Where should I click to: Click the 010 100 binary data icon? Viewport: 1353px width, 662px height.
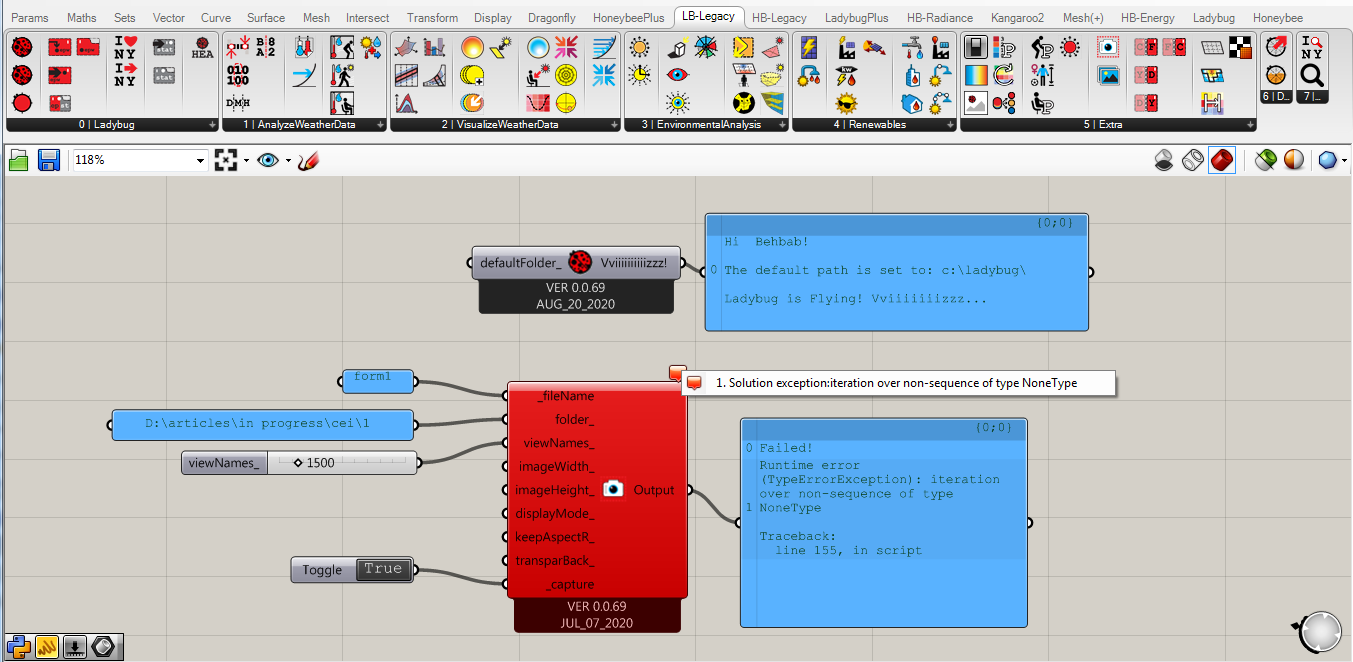pyautogui.click(x=238, y=75)
